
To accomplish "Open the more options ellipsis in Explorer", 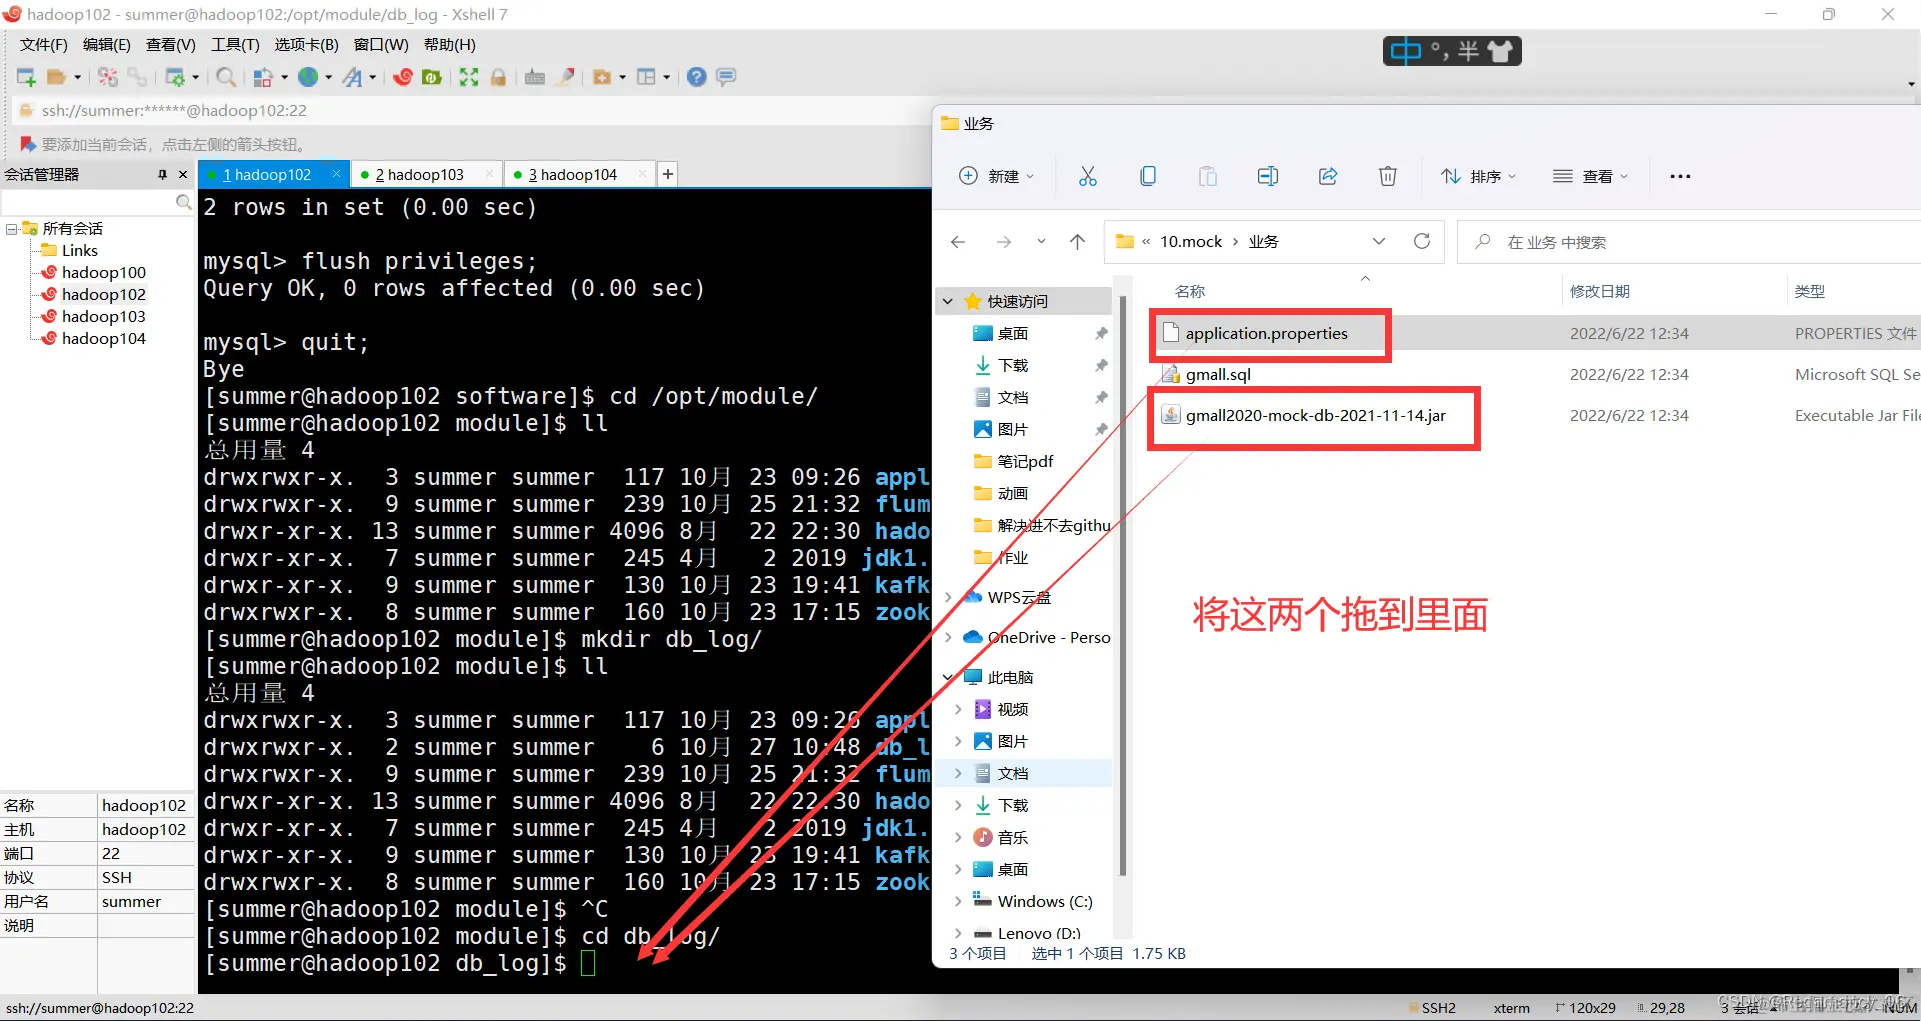I will (x=1680, y=176).
